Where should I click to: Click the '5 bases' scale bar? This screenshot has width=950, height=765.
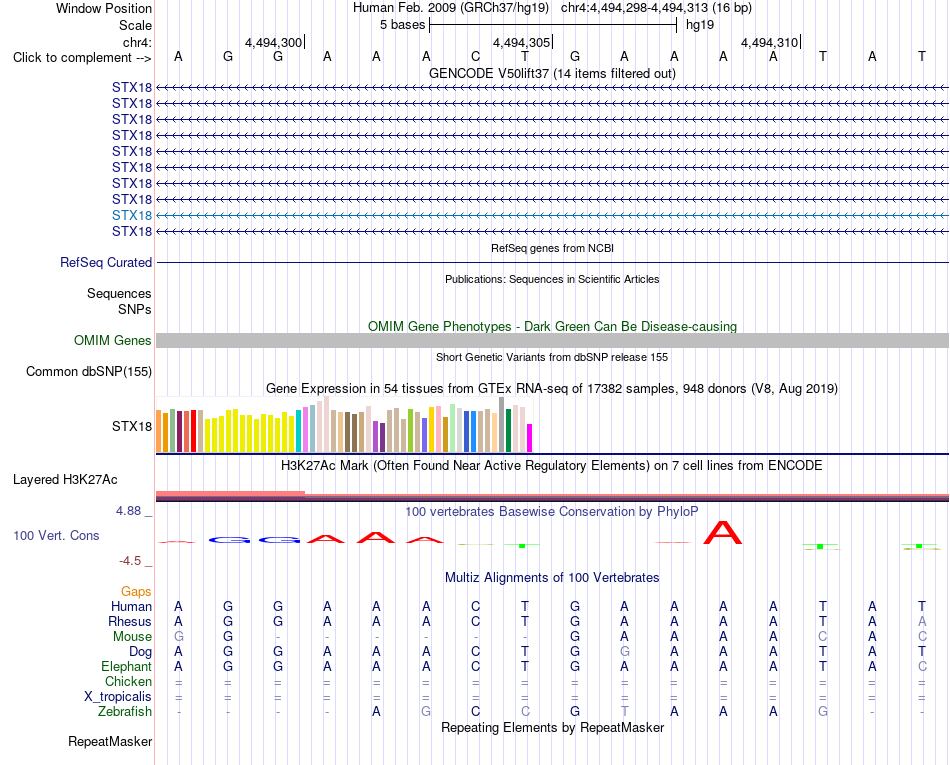point(553,25)
